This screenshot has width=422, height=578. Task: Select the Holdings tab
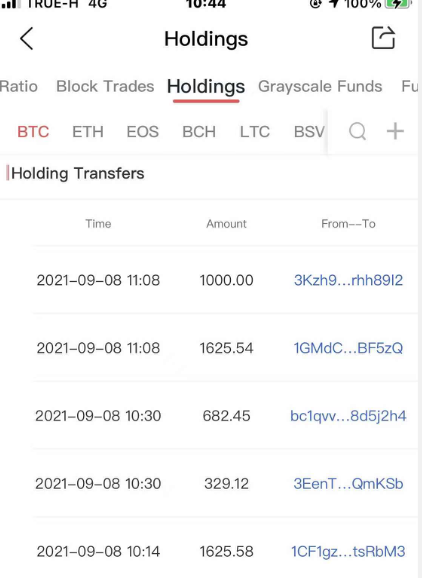(x=206, y=87)
